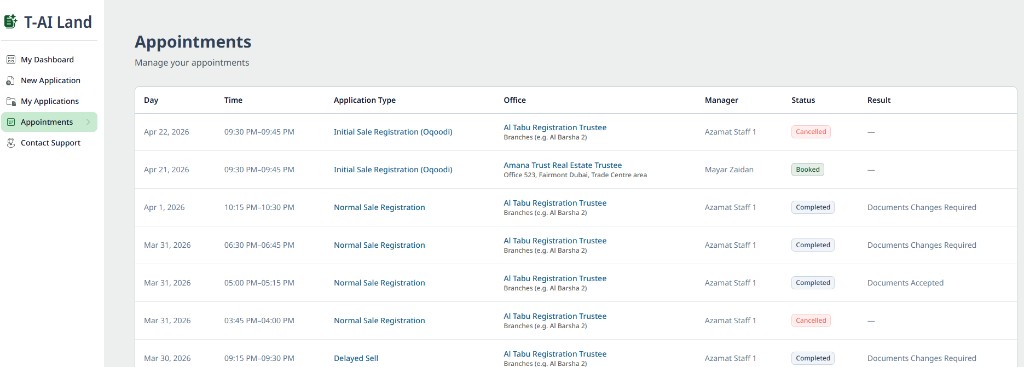1024x367 pixels.
Task: Select Appointments in the sidebar
Action: [49, 122]
